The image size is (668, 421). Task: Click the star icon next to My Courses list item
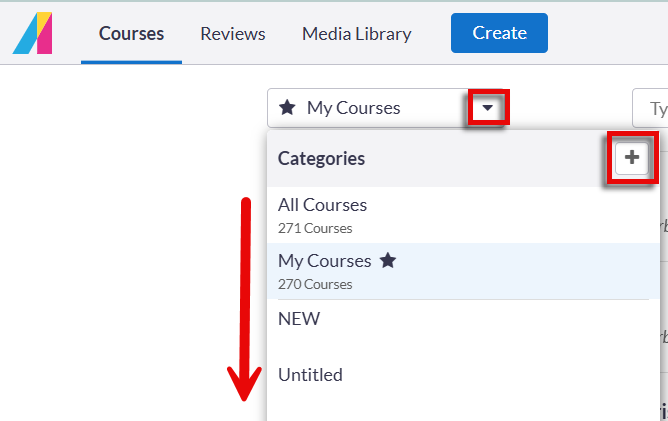click(388, 260)
